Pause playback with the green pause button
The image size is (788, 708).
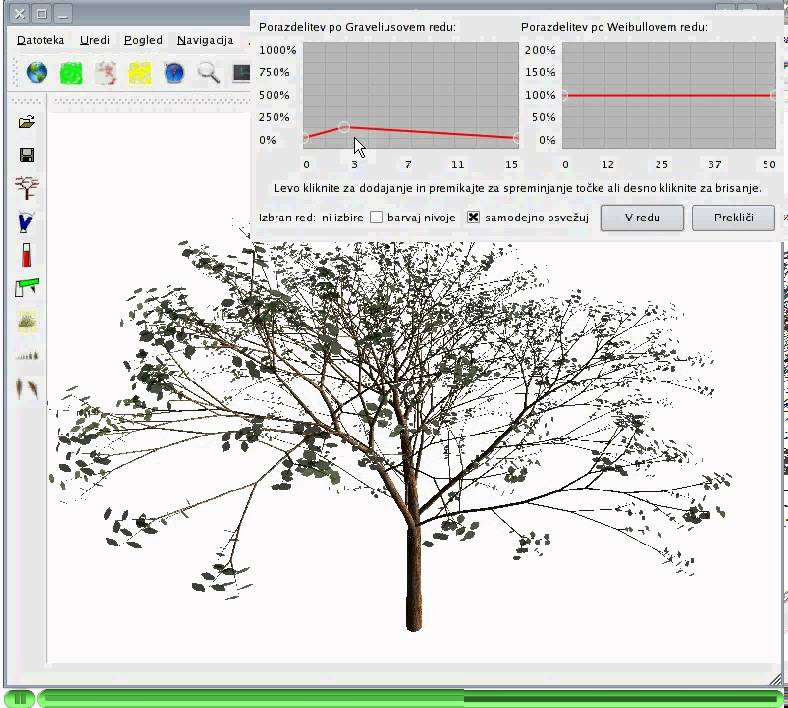point(20,698)
